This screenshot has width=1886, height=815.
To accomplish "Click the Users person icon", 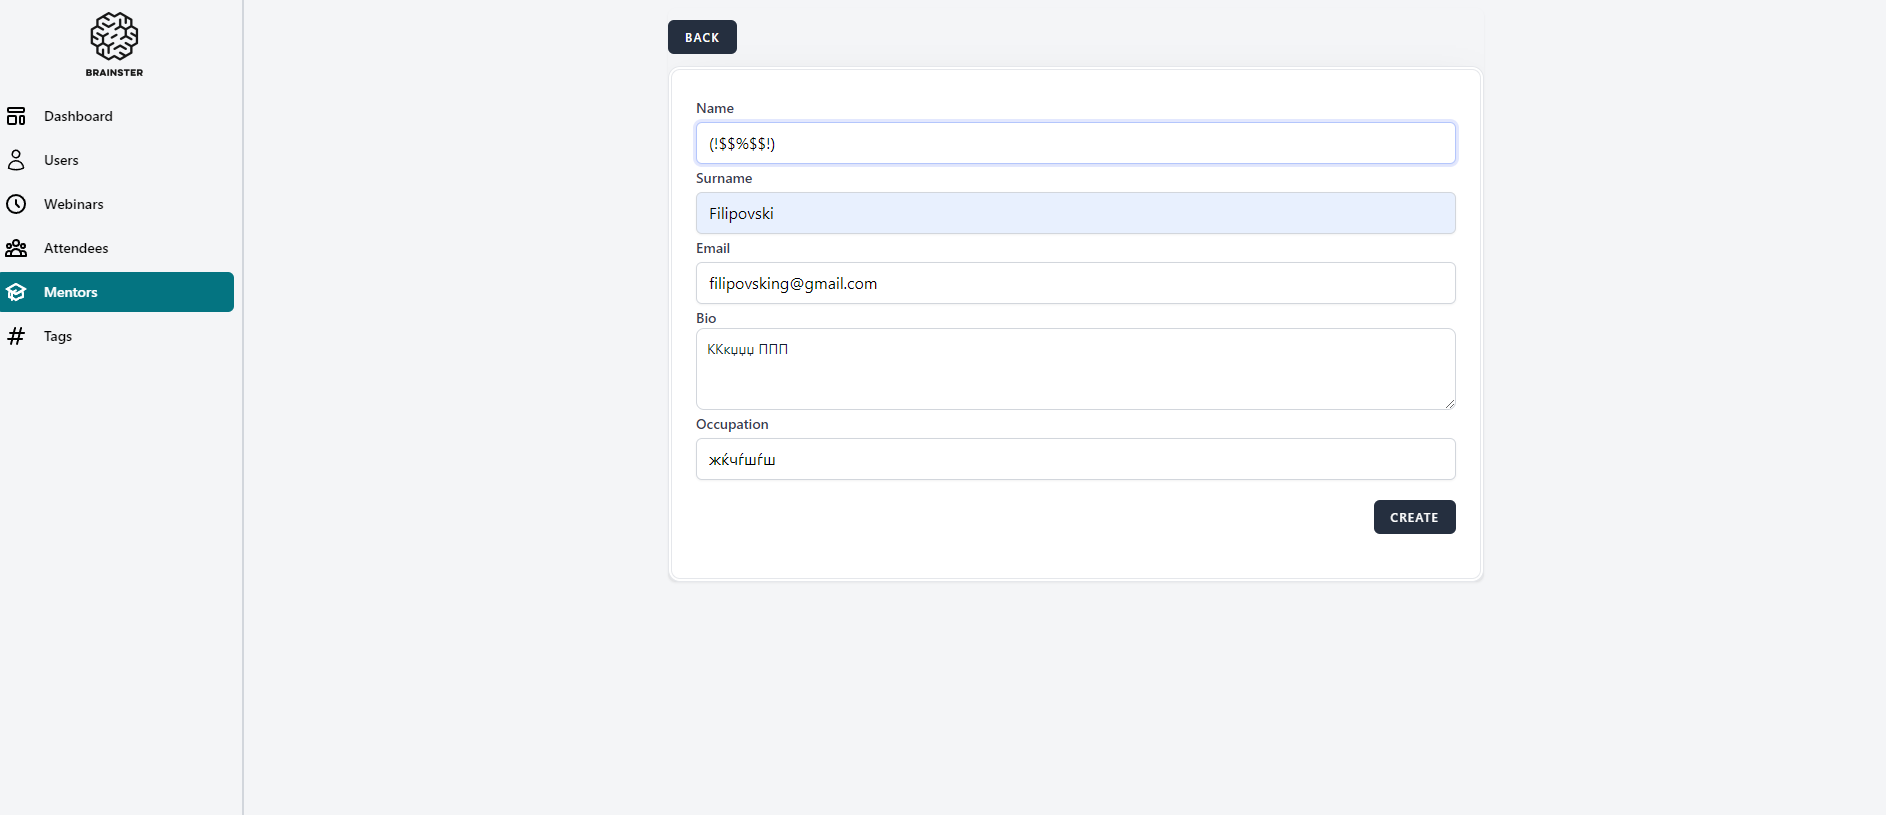I will pyautogui.click(x=16, y=160).
